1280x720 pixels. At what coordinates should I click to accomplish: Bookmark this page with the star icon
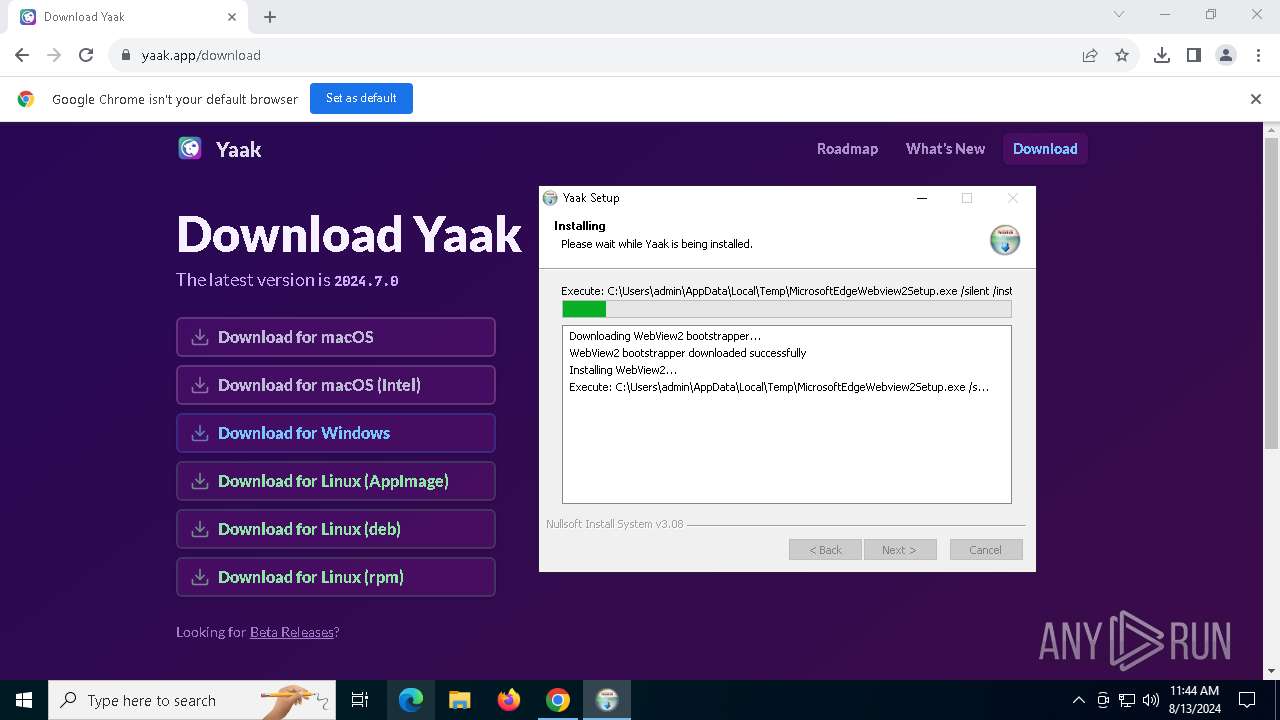point(1122,55)
